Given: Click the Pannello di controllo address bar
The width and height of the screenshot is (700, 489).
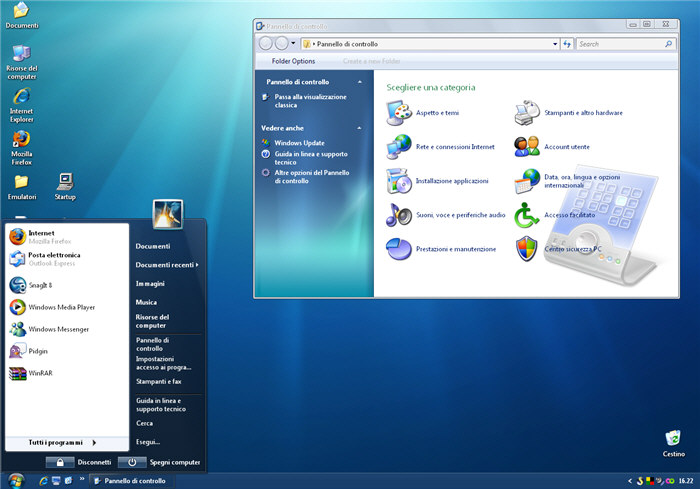Looking at the screenshot, I should [x=431, y=44].
